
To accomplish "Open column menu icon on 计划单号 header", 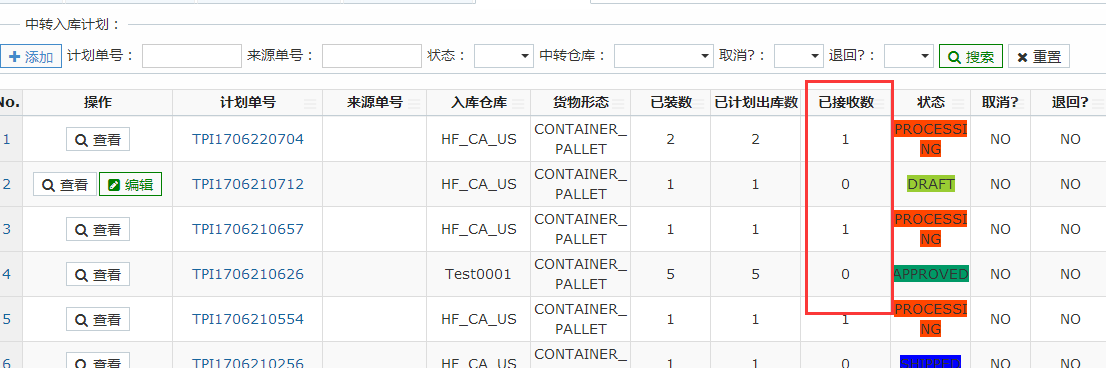I will [310, 104].
